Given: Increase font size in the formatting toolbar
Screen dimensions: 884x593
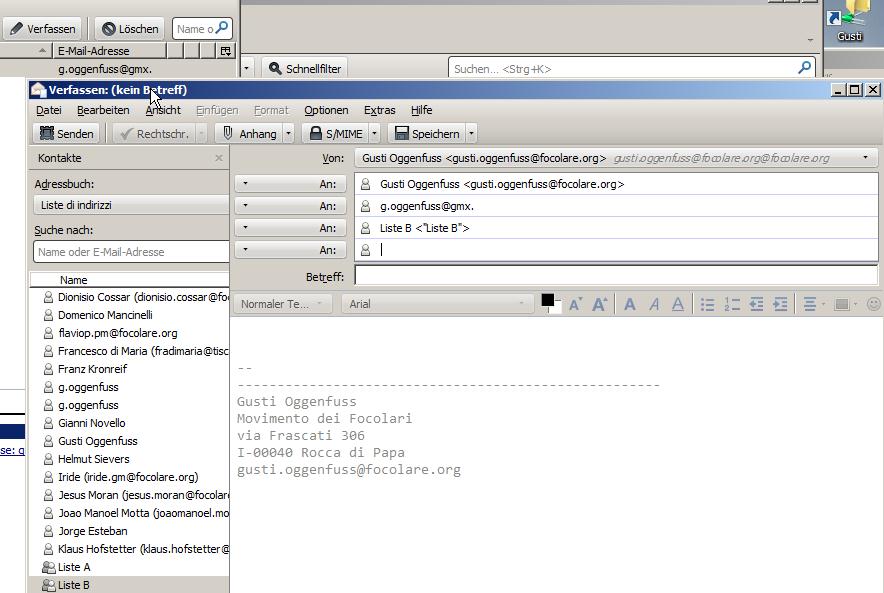Looking at the screenshot, I should (x=599, y=304).
